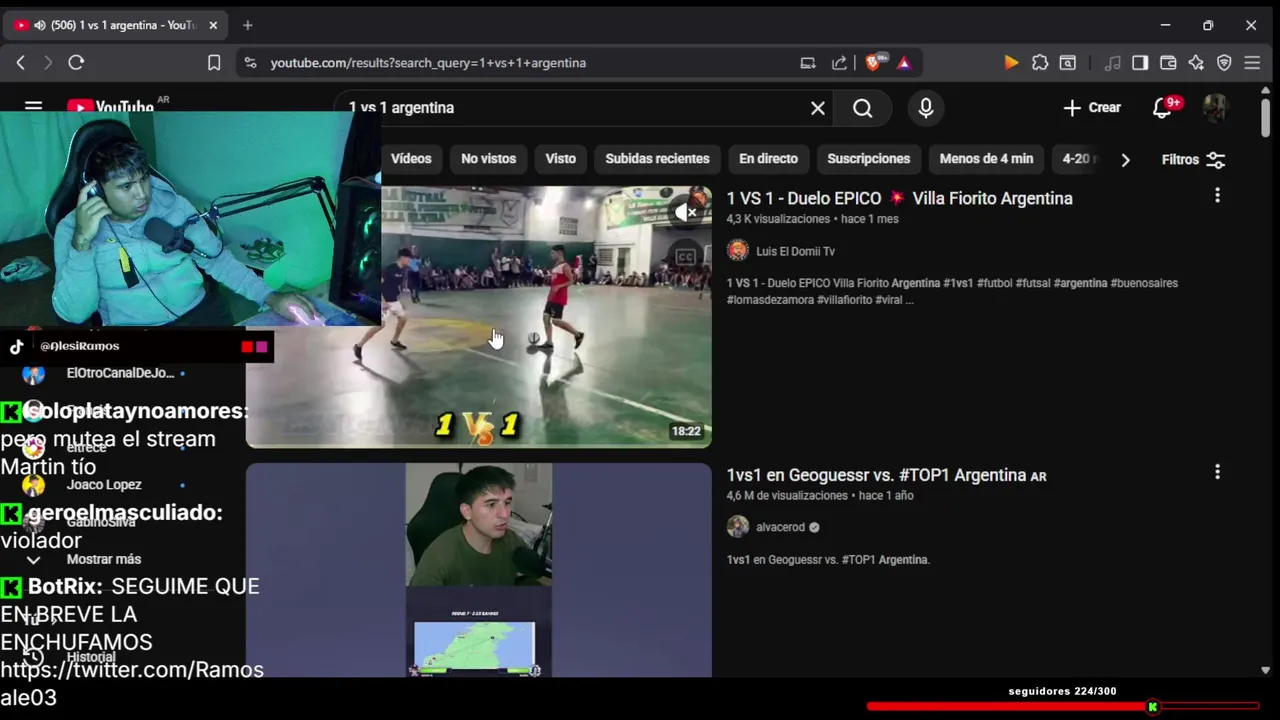The image size is (1280, 720).
Task: Click the install app icon in address bar
Action: coord(808,62)
